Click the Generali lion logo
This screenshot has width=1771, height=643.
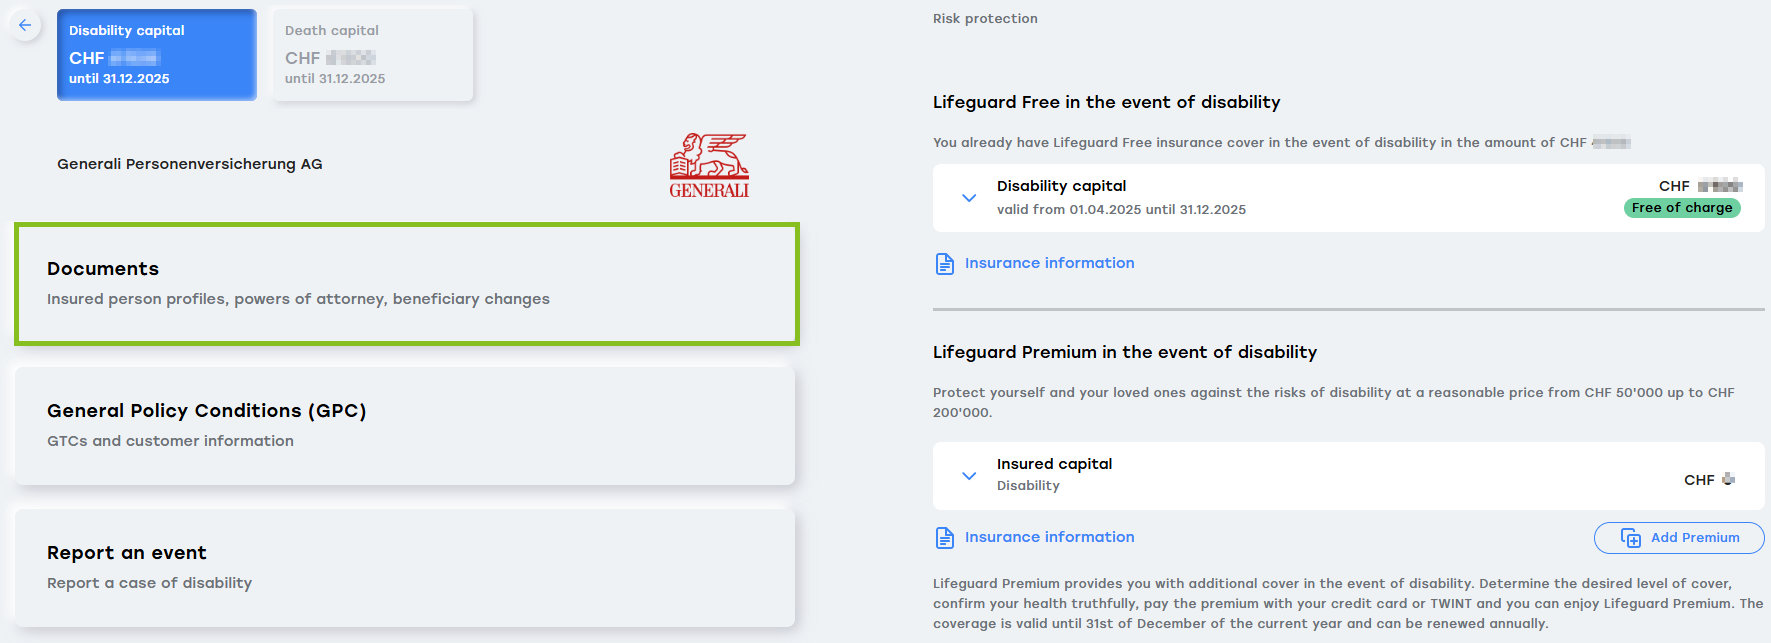pos(709,165)
